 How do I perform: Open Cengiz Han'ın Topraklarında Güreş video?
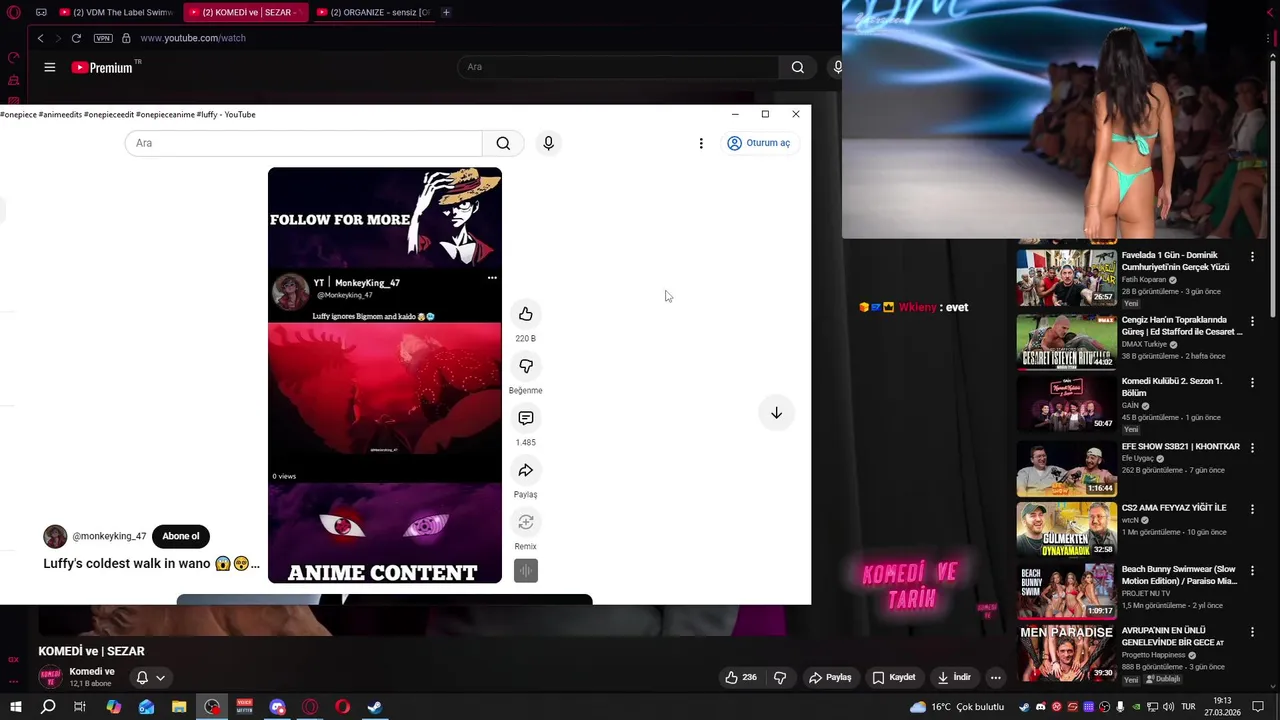coord(1066,342)
